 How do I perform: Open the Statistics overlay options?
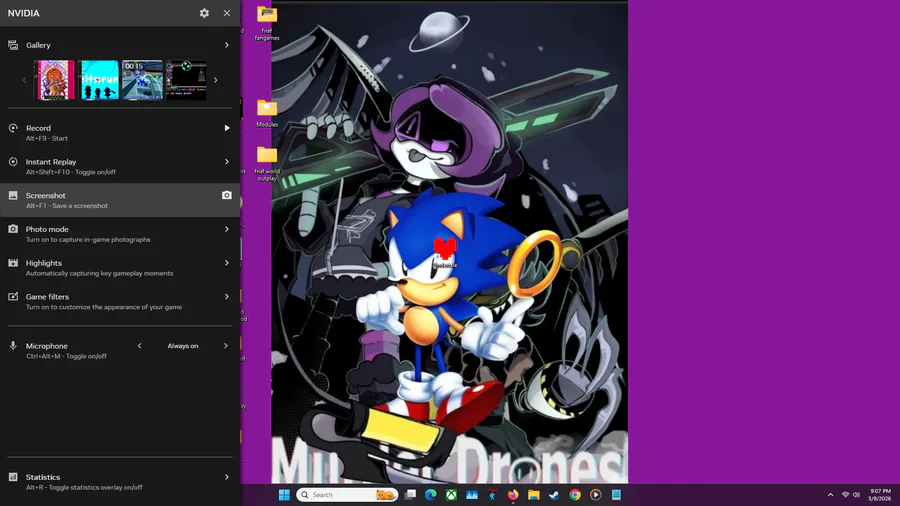[119, 482]
